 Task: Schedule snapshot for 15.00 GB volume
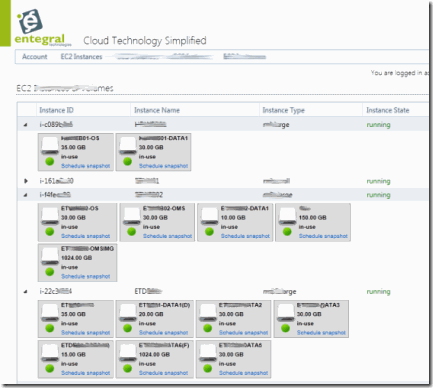pos(86,373)
